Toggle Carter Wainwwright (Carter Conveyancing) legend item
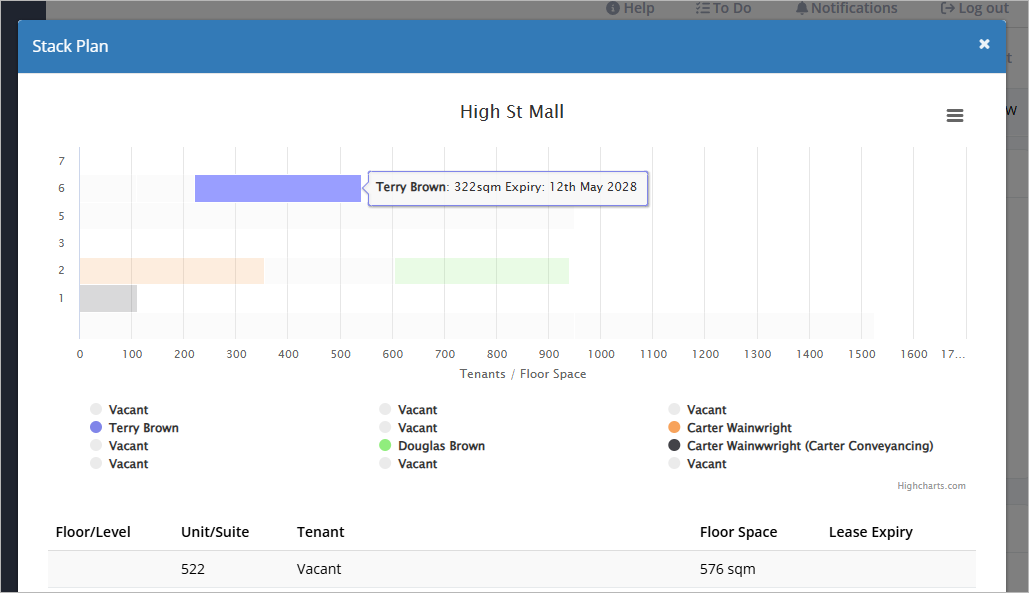The image size is (1029, 593). (x=801, y=446)
